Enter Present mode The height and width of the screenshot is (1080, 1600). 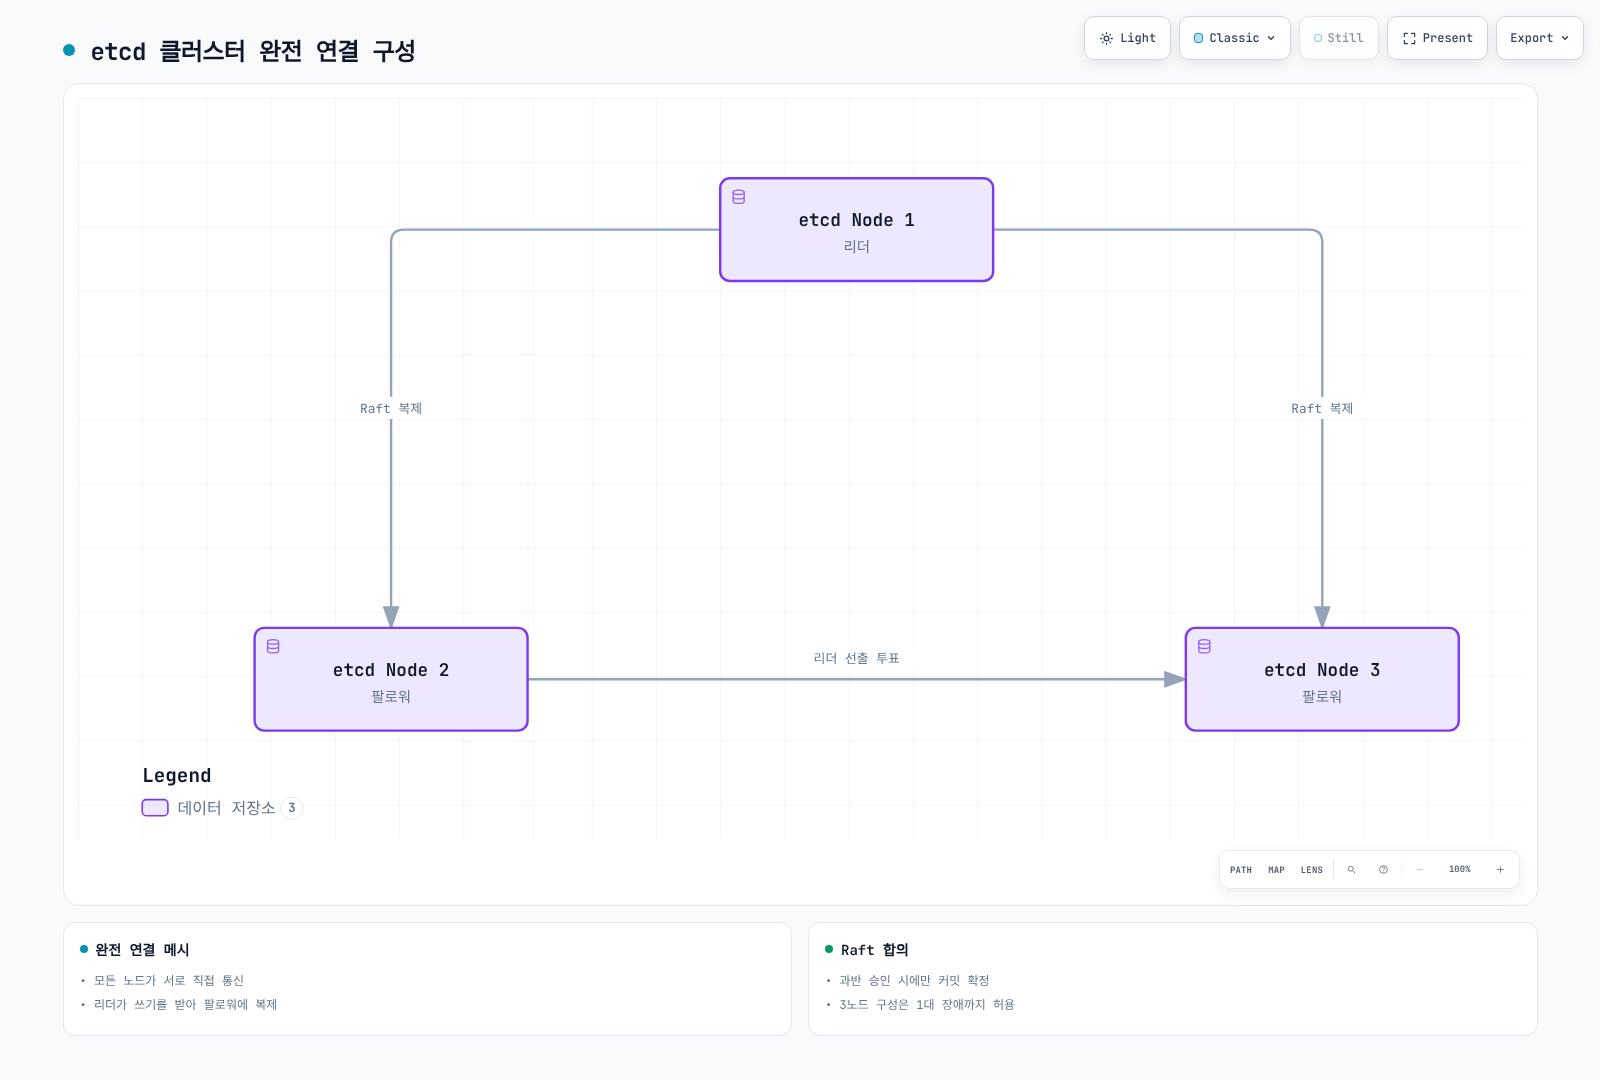(x=1437, y=38)
